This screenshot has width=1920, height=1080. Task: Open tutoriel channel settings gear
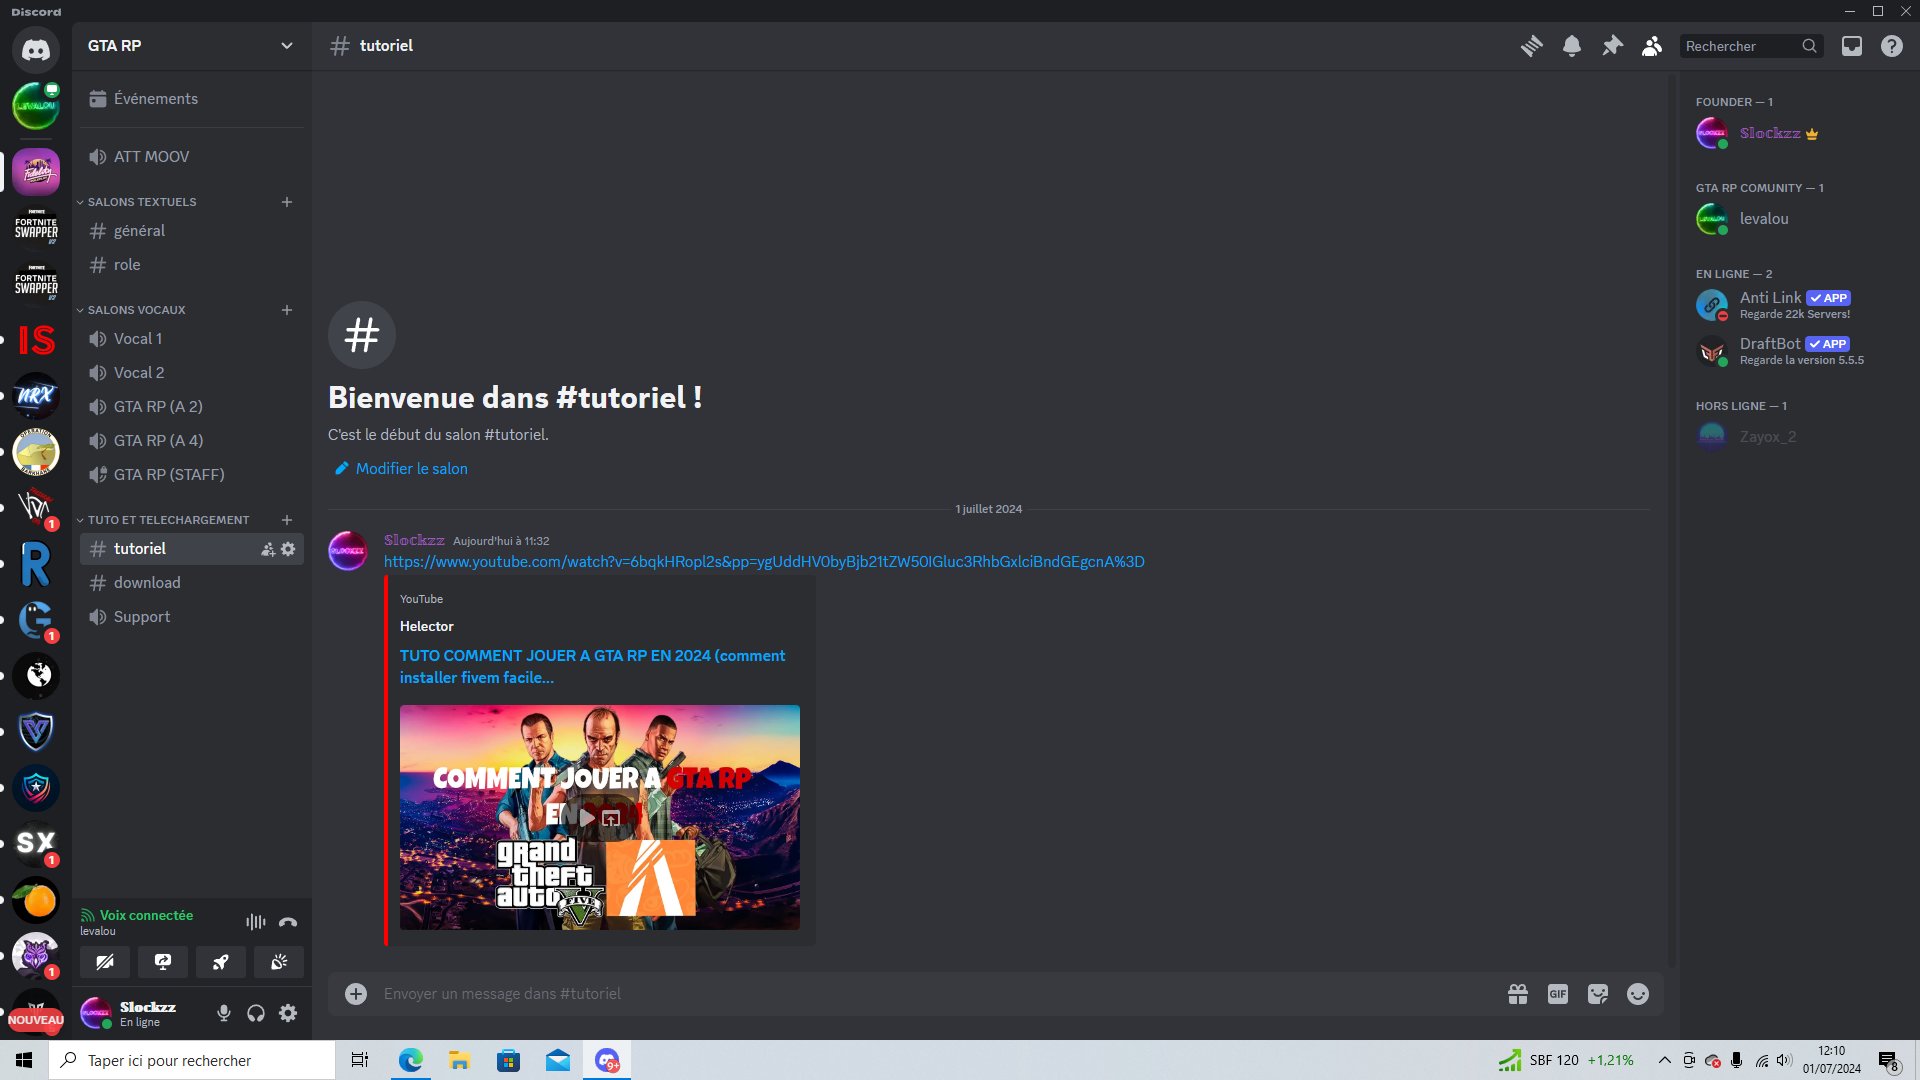tap(288, 549)
